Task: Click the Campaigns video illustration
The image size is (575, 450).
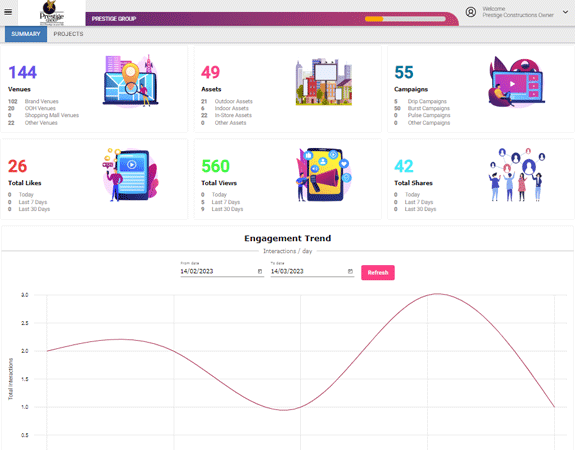Action: click(x=517, y=82)
